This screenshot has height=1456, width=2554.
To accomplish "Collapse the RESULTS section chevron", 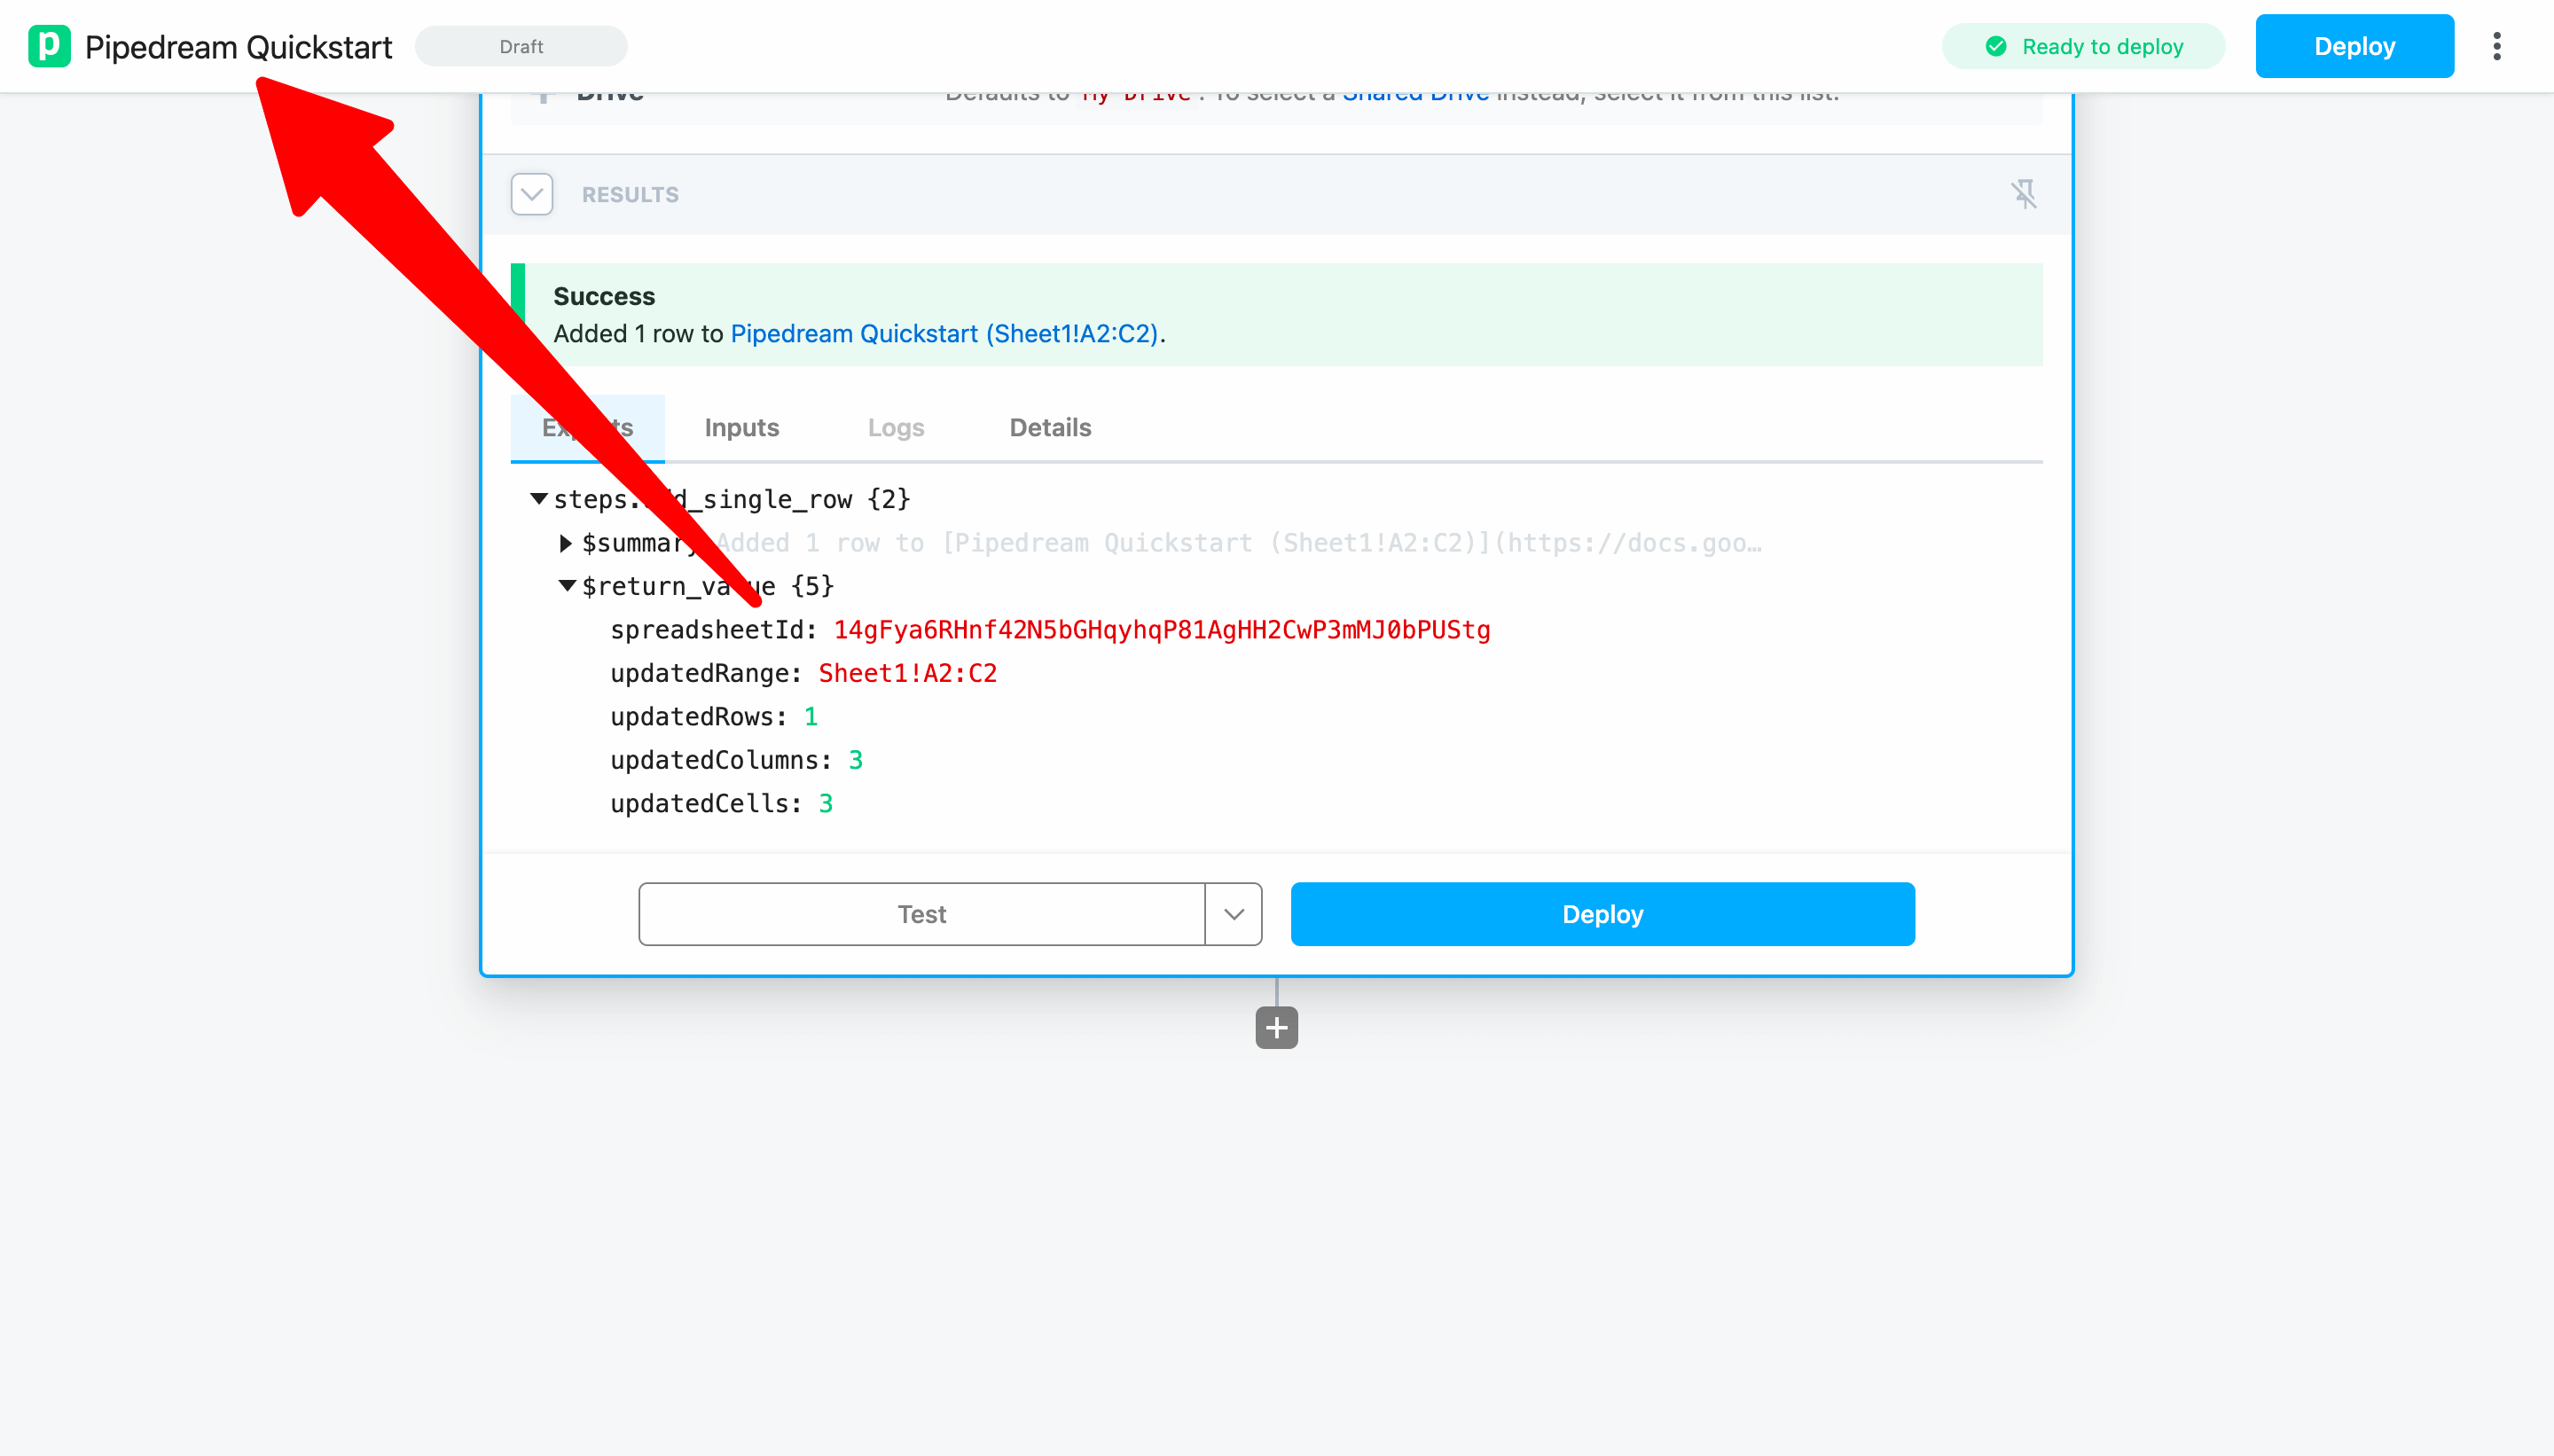I will click(x=531, y=194).
